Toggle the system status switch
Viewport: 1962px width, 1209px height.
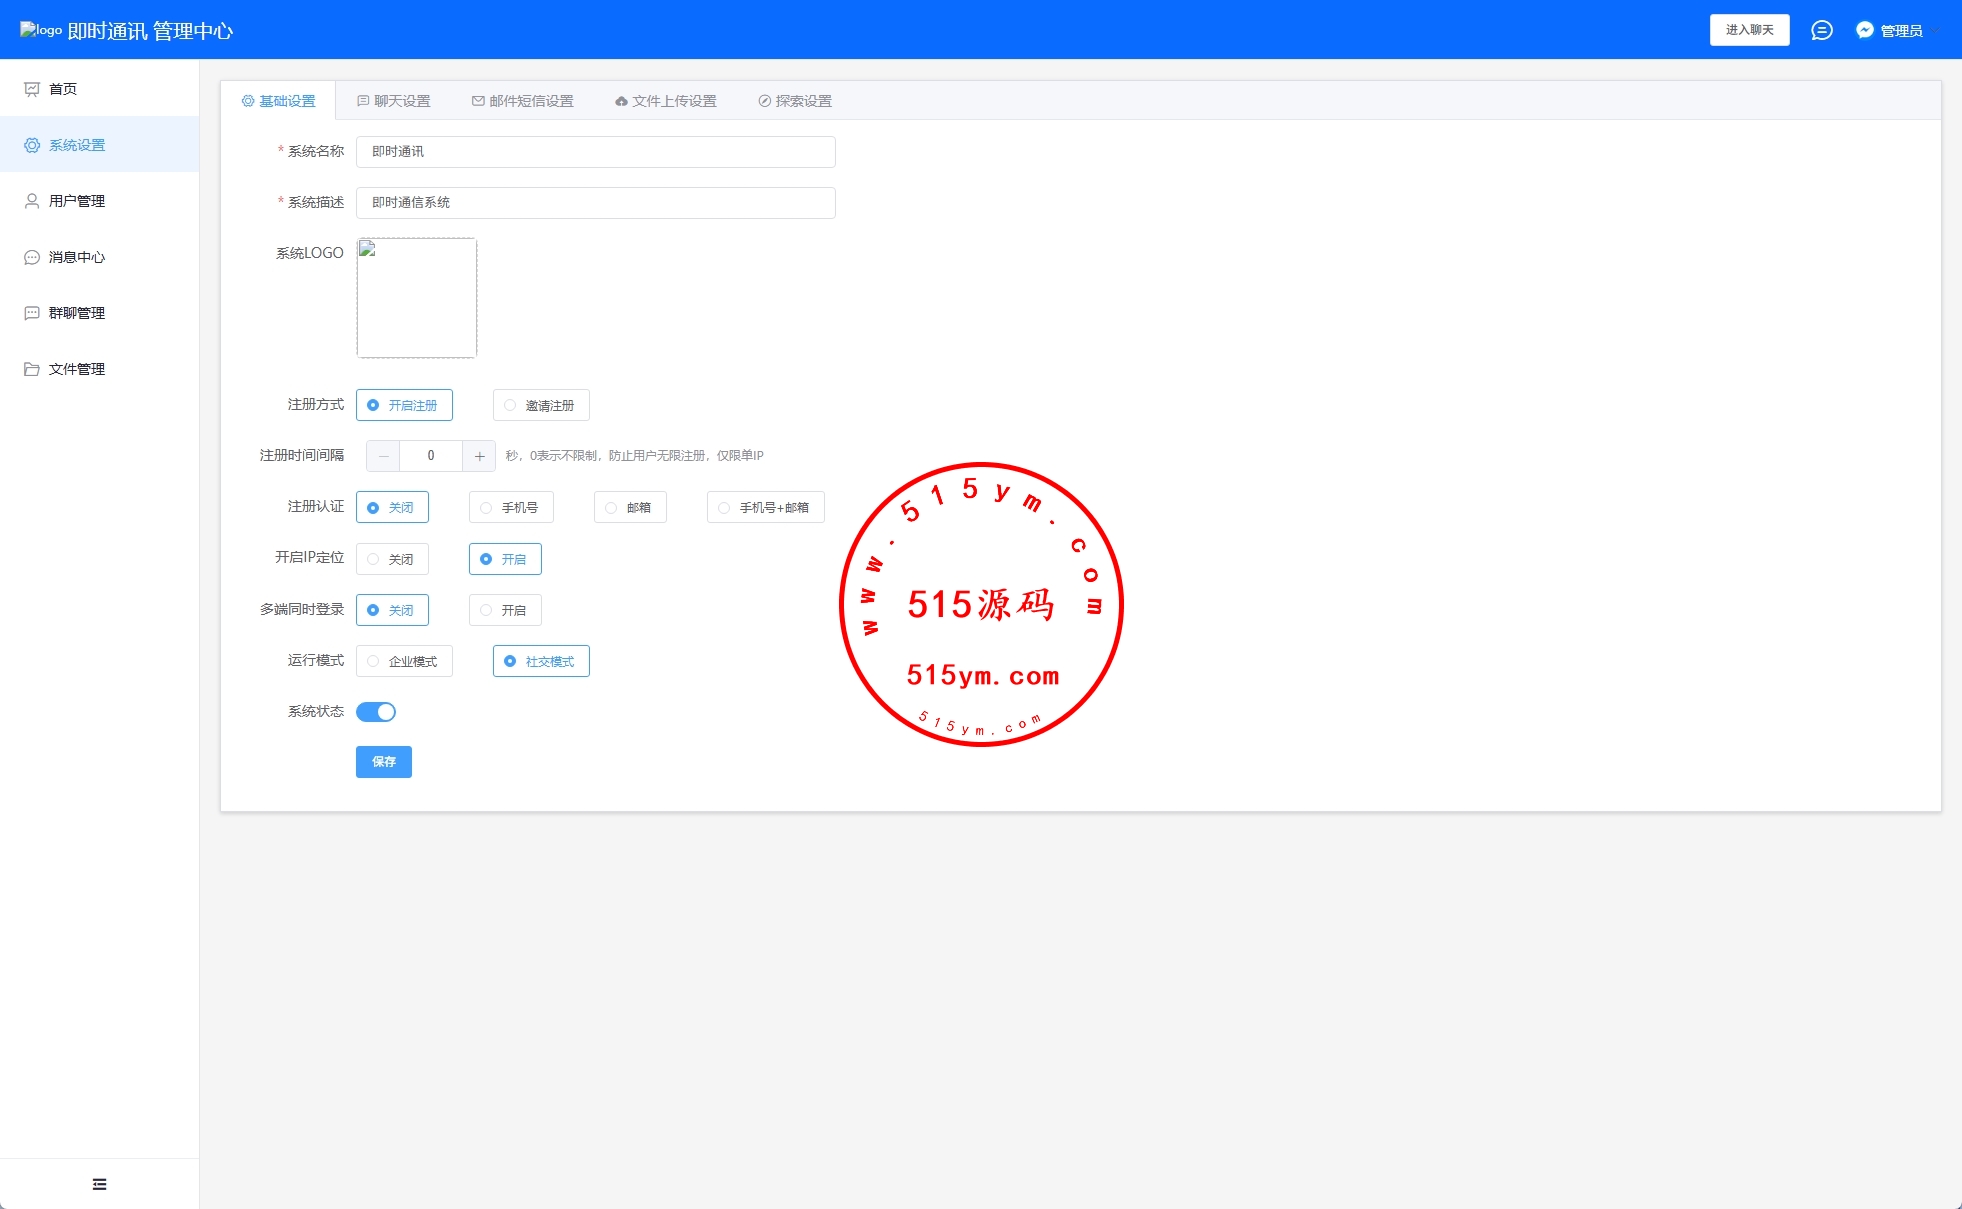[x=376, y=712]
